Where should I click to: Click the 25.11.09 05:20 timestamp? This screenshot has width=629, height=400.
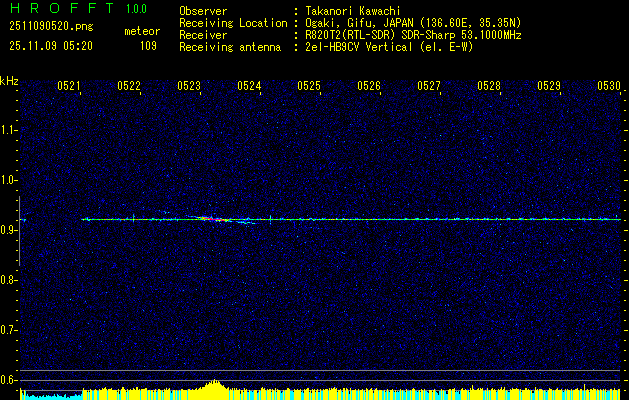(x=51, y=45)
